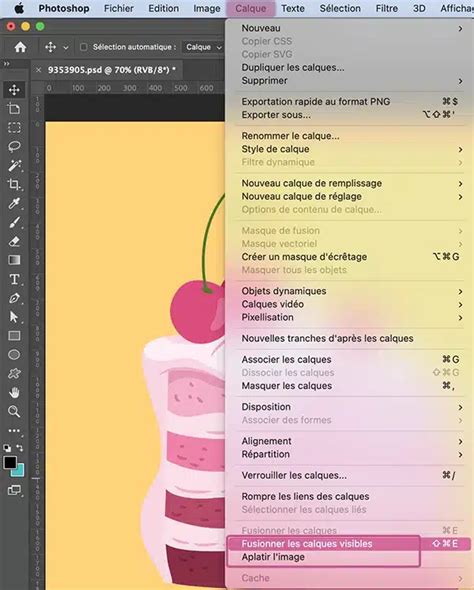The height and width of the screenshot is (590, 474).
Task: Select the Lasso tool
Action: (x=14, y=146)
